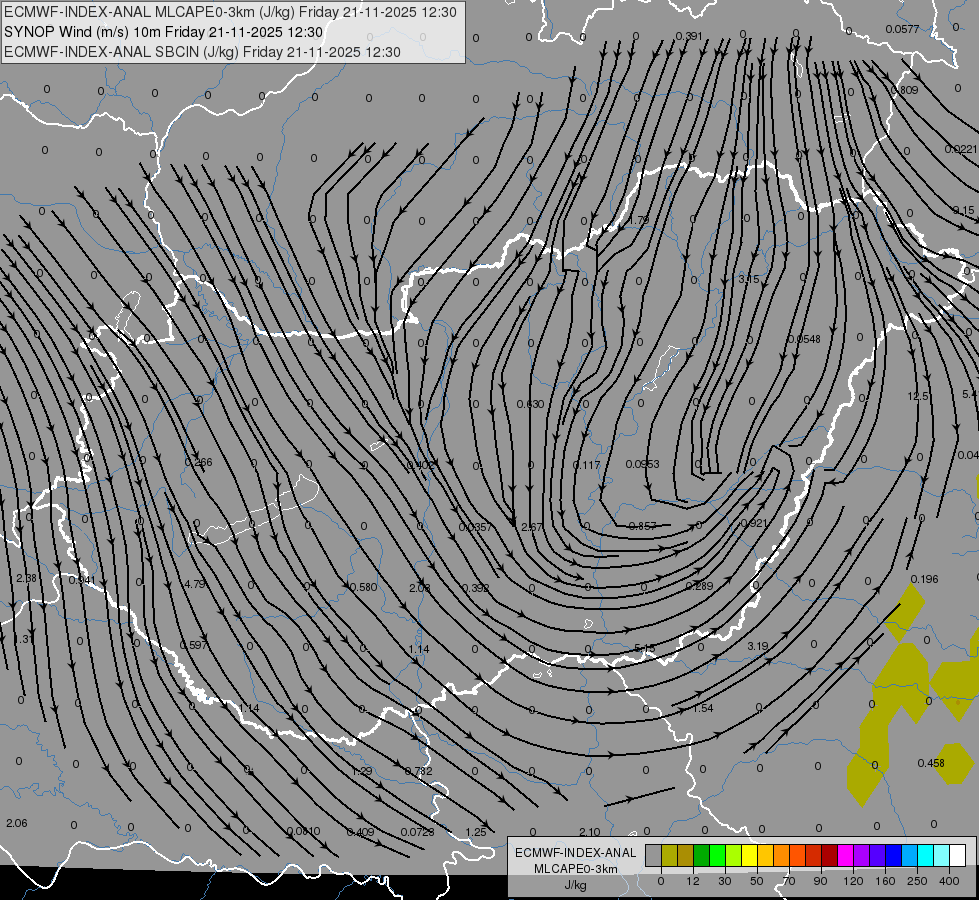Click the map value 0.0728

pyautogui.click(x=418, y=832)
